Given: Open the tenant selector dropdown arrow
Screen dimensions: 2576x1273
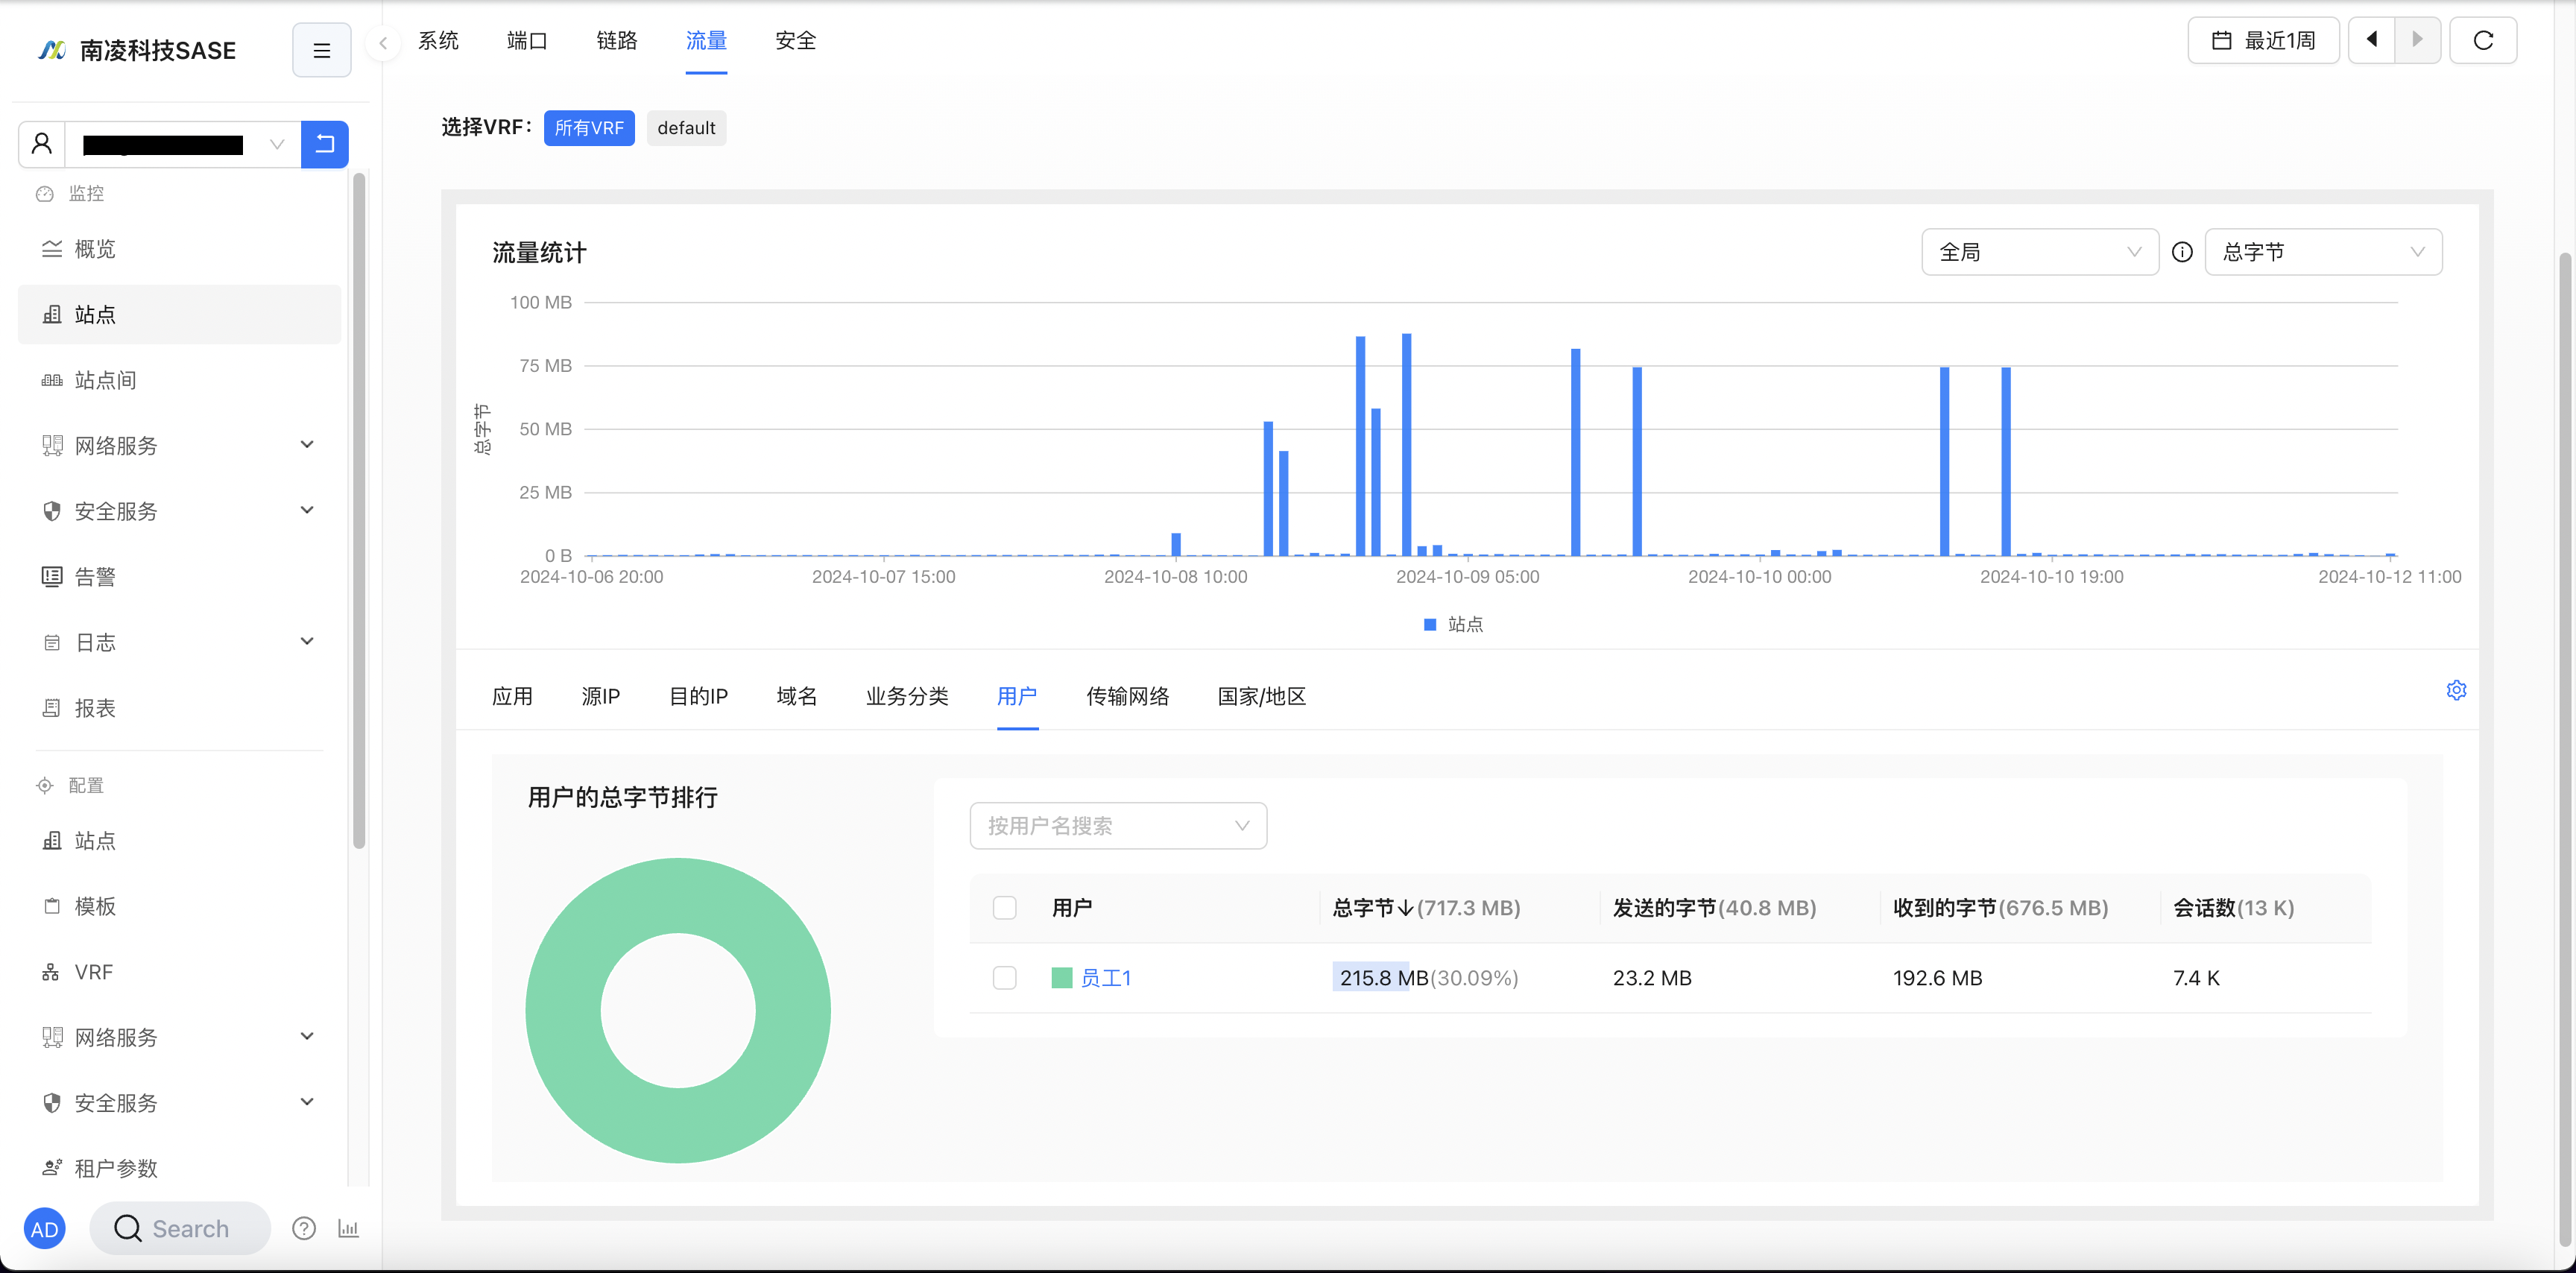Looking at the screenshot, I should (277, 144).
